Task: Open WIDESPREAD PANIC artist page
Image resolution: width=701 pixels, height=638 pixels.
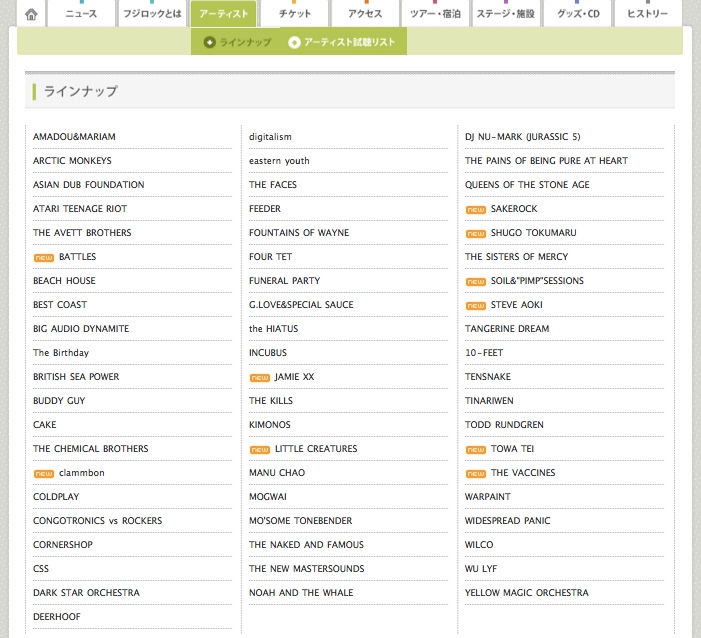Action: [x=507, y=521]
